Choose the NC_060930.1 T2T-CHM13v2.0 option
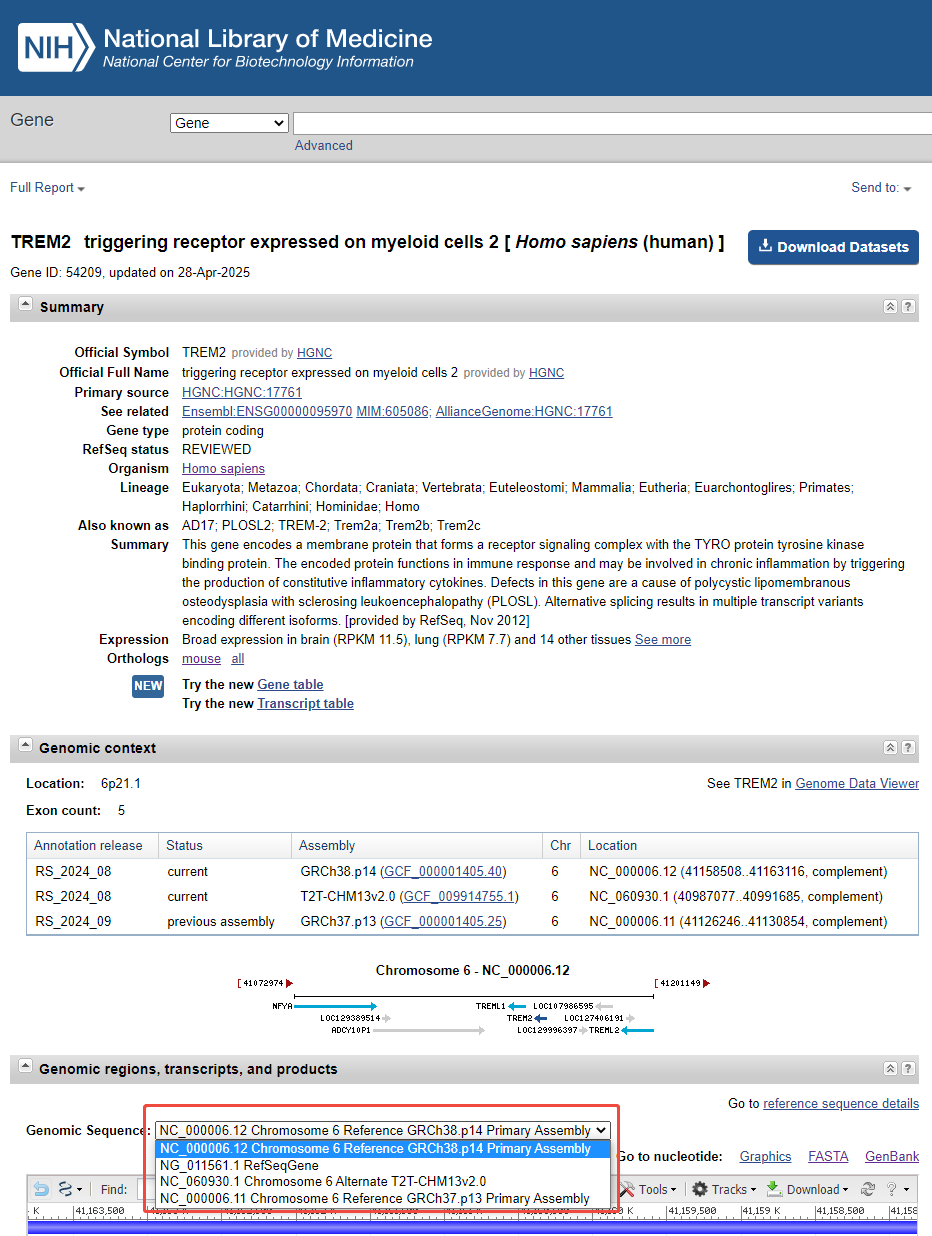Image resolution: width=932 pixels, height=1236 pixels. pos(323,1182)
